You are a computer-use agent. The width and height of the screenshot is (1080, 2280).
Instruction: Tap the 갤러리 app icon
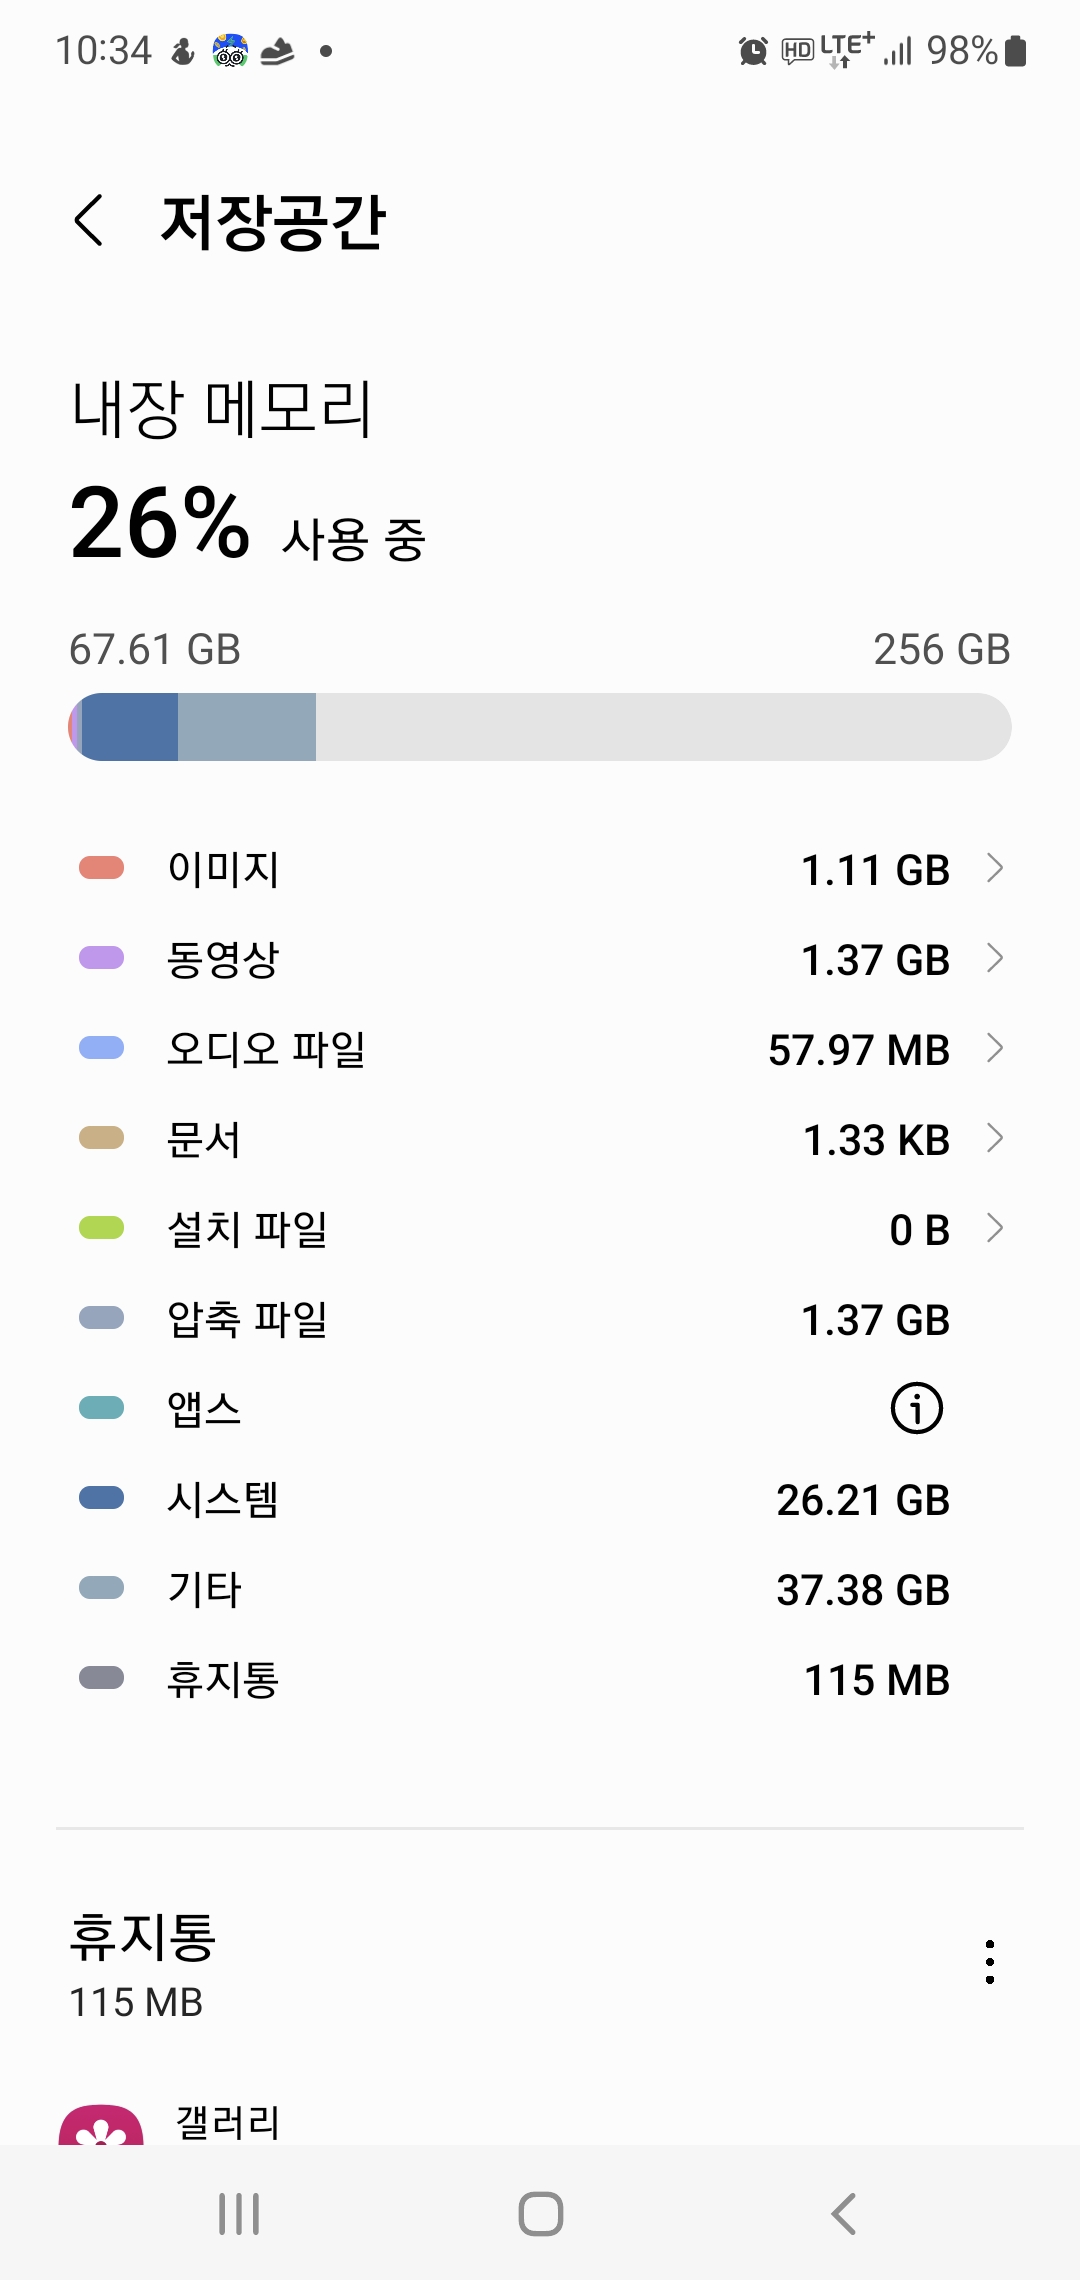(101, 2126)
